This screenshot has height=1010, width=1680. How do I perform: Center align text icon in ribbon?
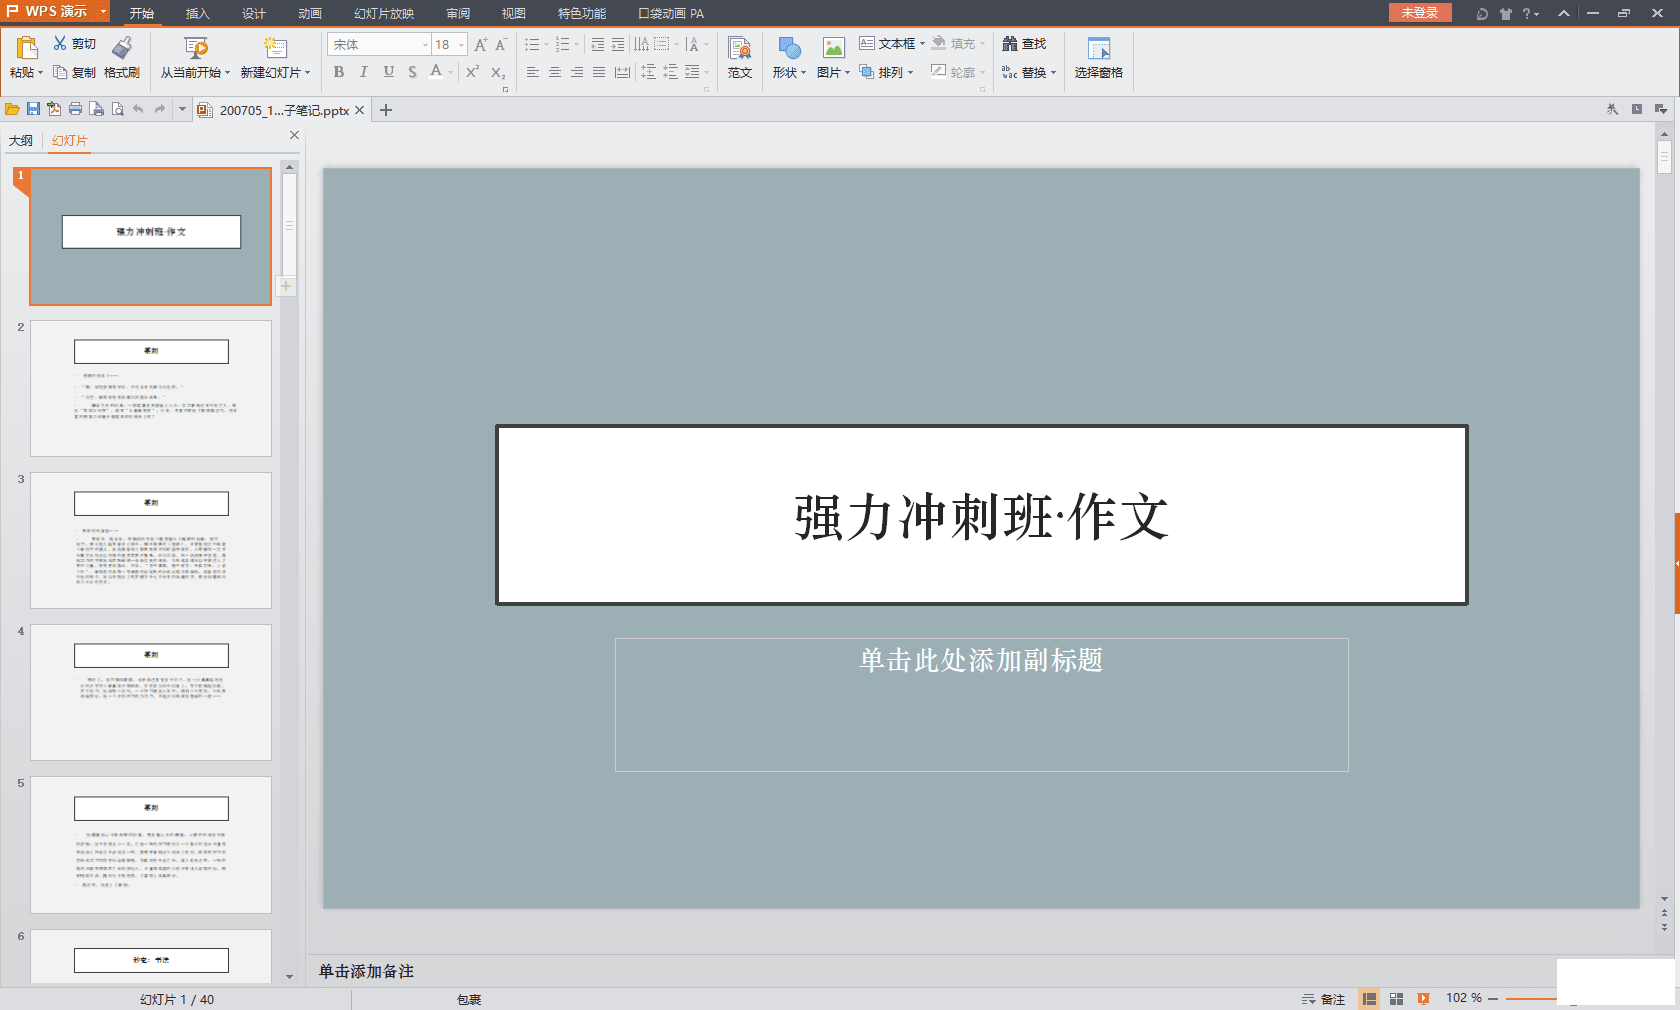click(555, 72)
